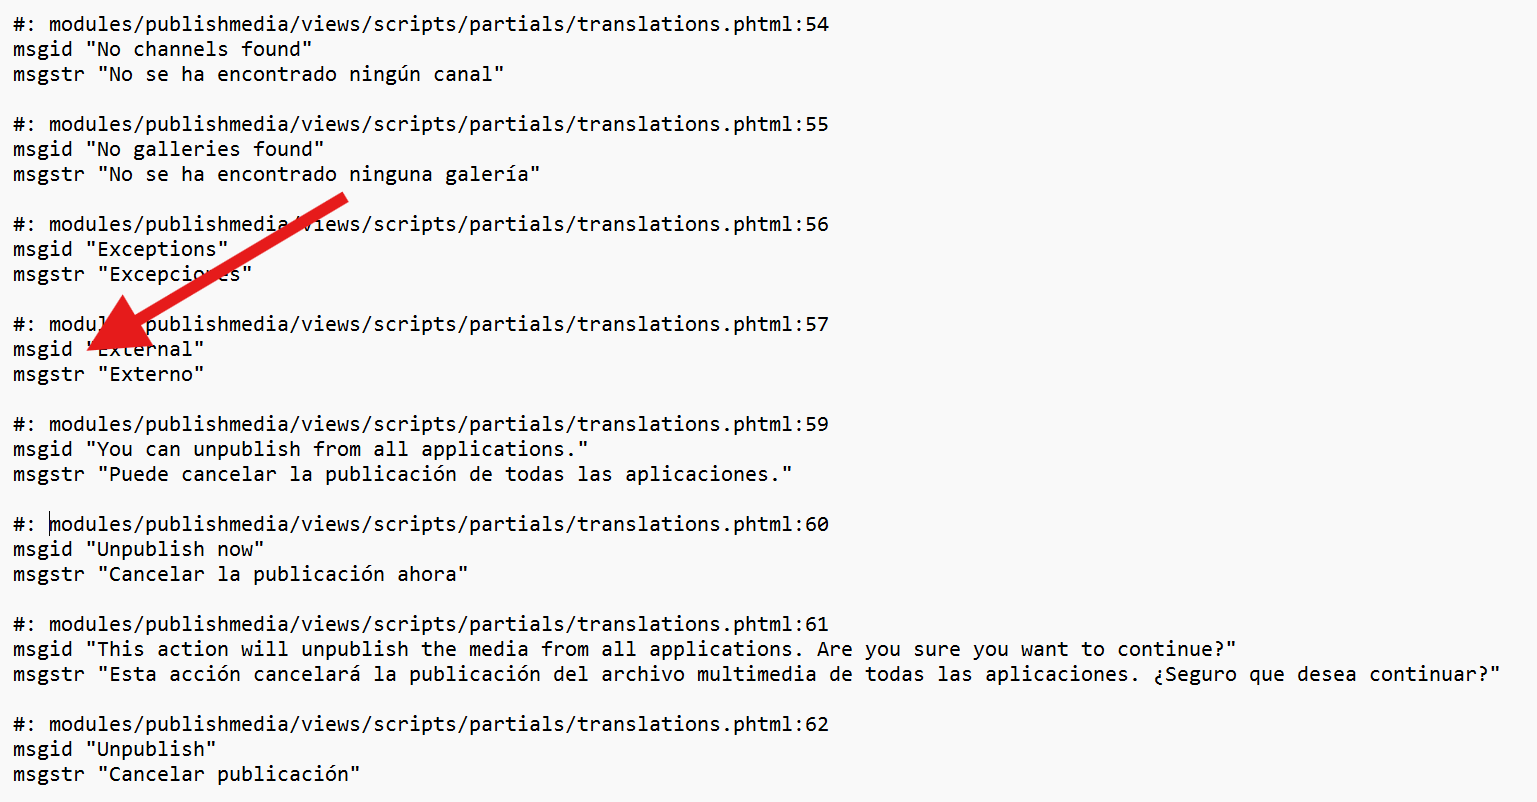Click the translations.phtml:55 comment line
This screenshot has height=802, width=1537.
421,124
